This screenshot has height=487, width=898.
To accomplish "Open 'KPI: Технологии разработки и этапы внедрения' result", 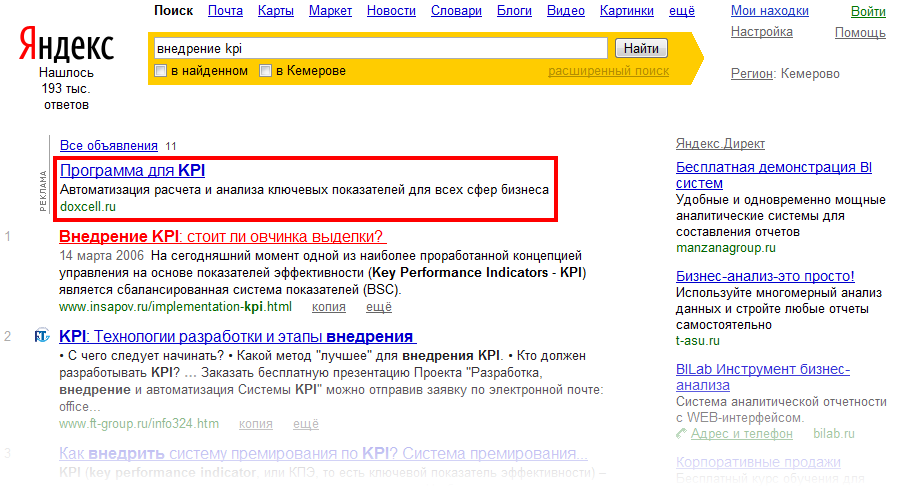I will coord(237,336).
